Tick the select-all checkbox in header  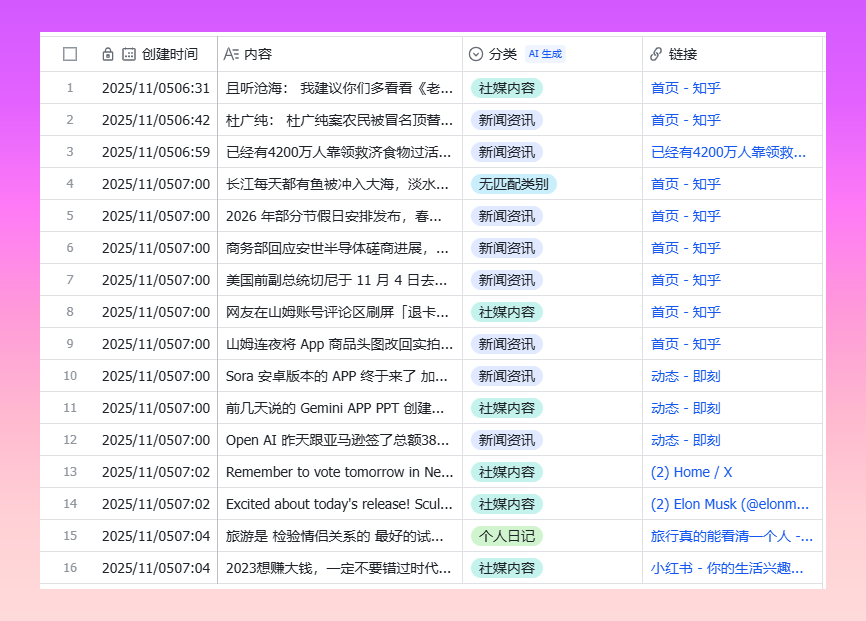70,54
